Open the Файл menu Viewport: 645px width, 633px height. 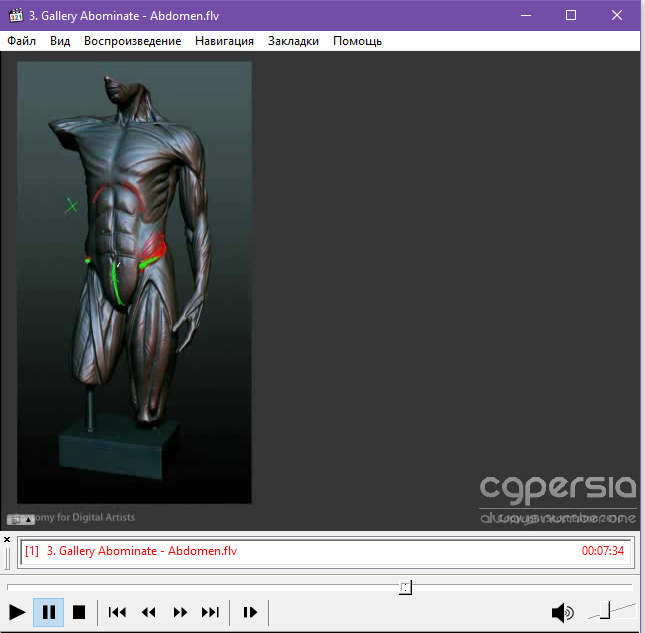(x=21, y=41)
